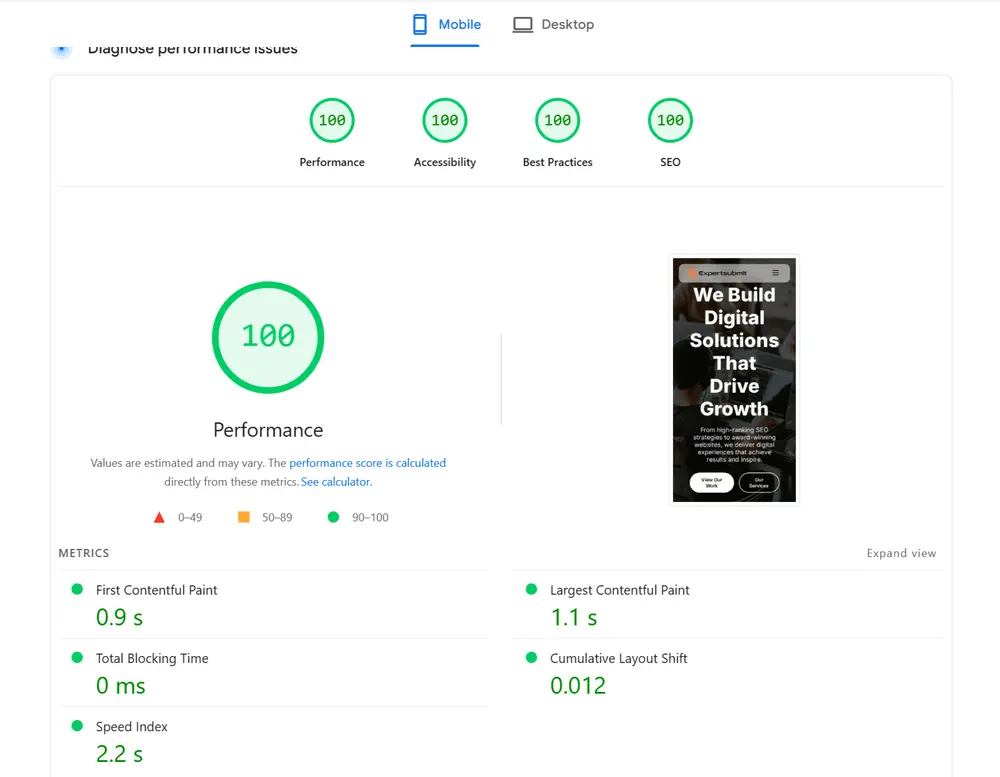This screenshot has height=777, width=1000.
Task: Click green dot beside Cumulative Layout Shift
Action: pos(531,658)
